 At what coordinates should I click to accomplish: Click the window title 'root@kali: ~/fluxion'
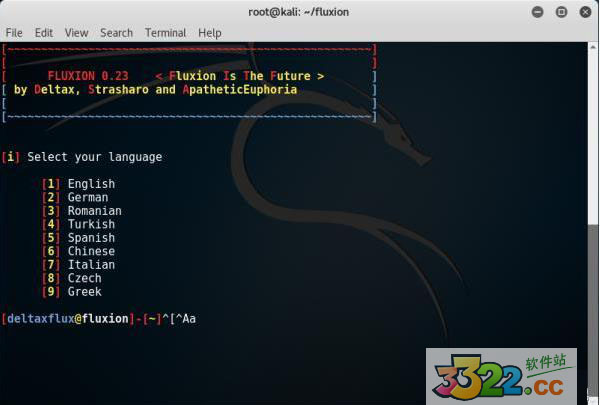coord(298,12)
